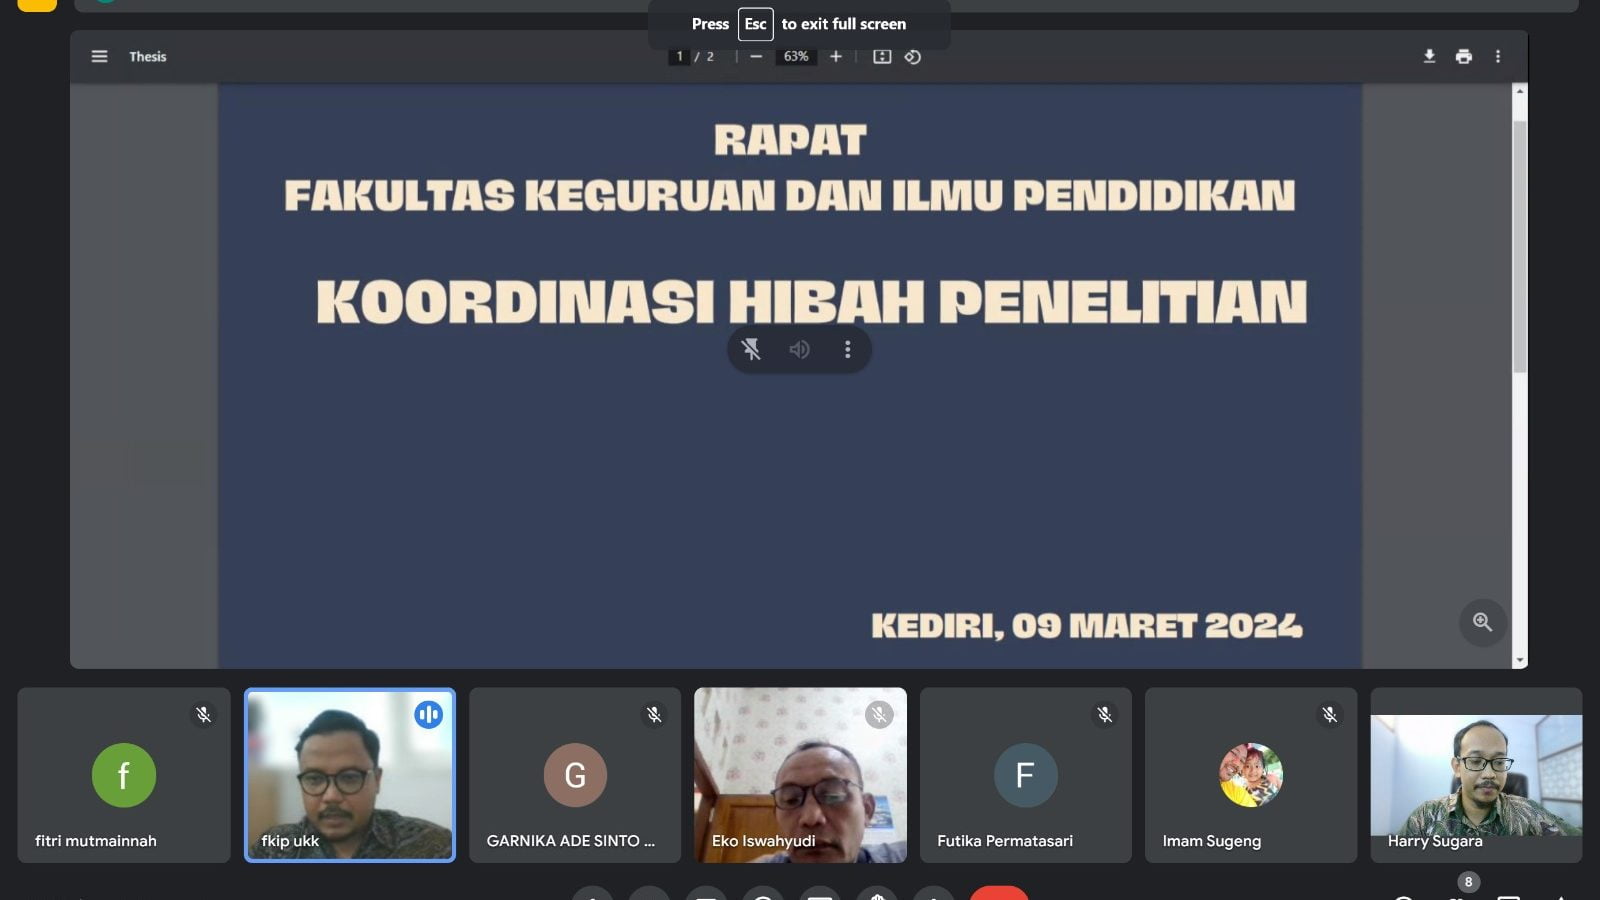Click the PDF vertical scrollbar
This screenshot has height=900, width=1600.
pos(1519,250)
